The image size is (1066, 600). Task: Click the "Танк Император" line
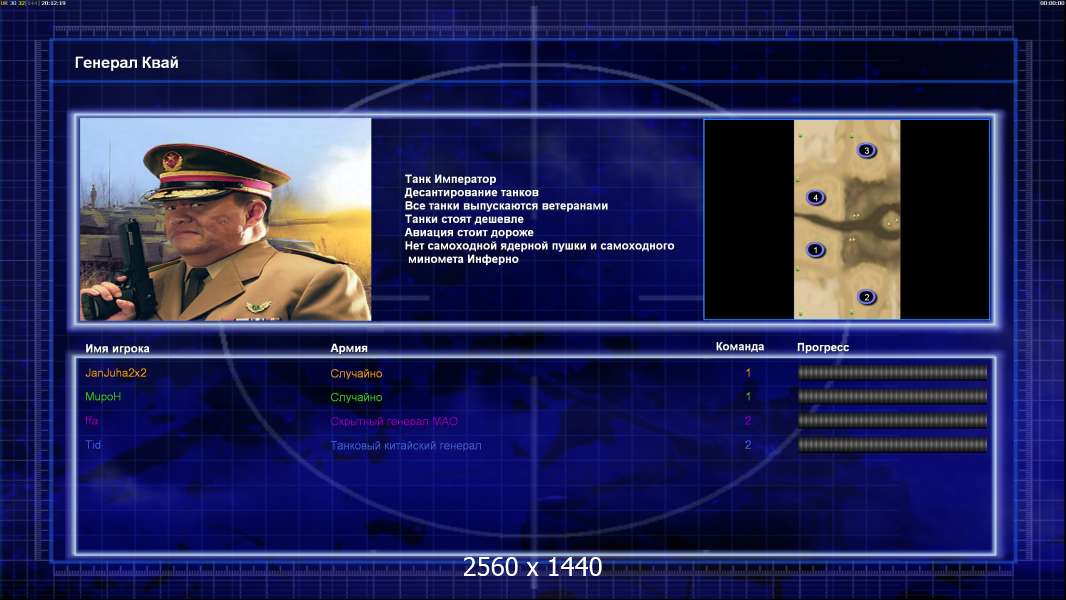(x=450, y=179)
